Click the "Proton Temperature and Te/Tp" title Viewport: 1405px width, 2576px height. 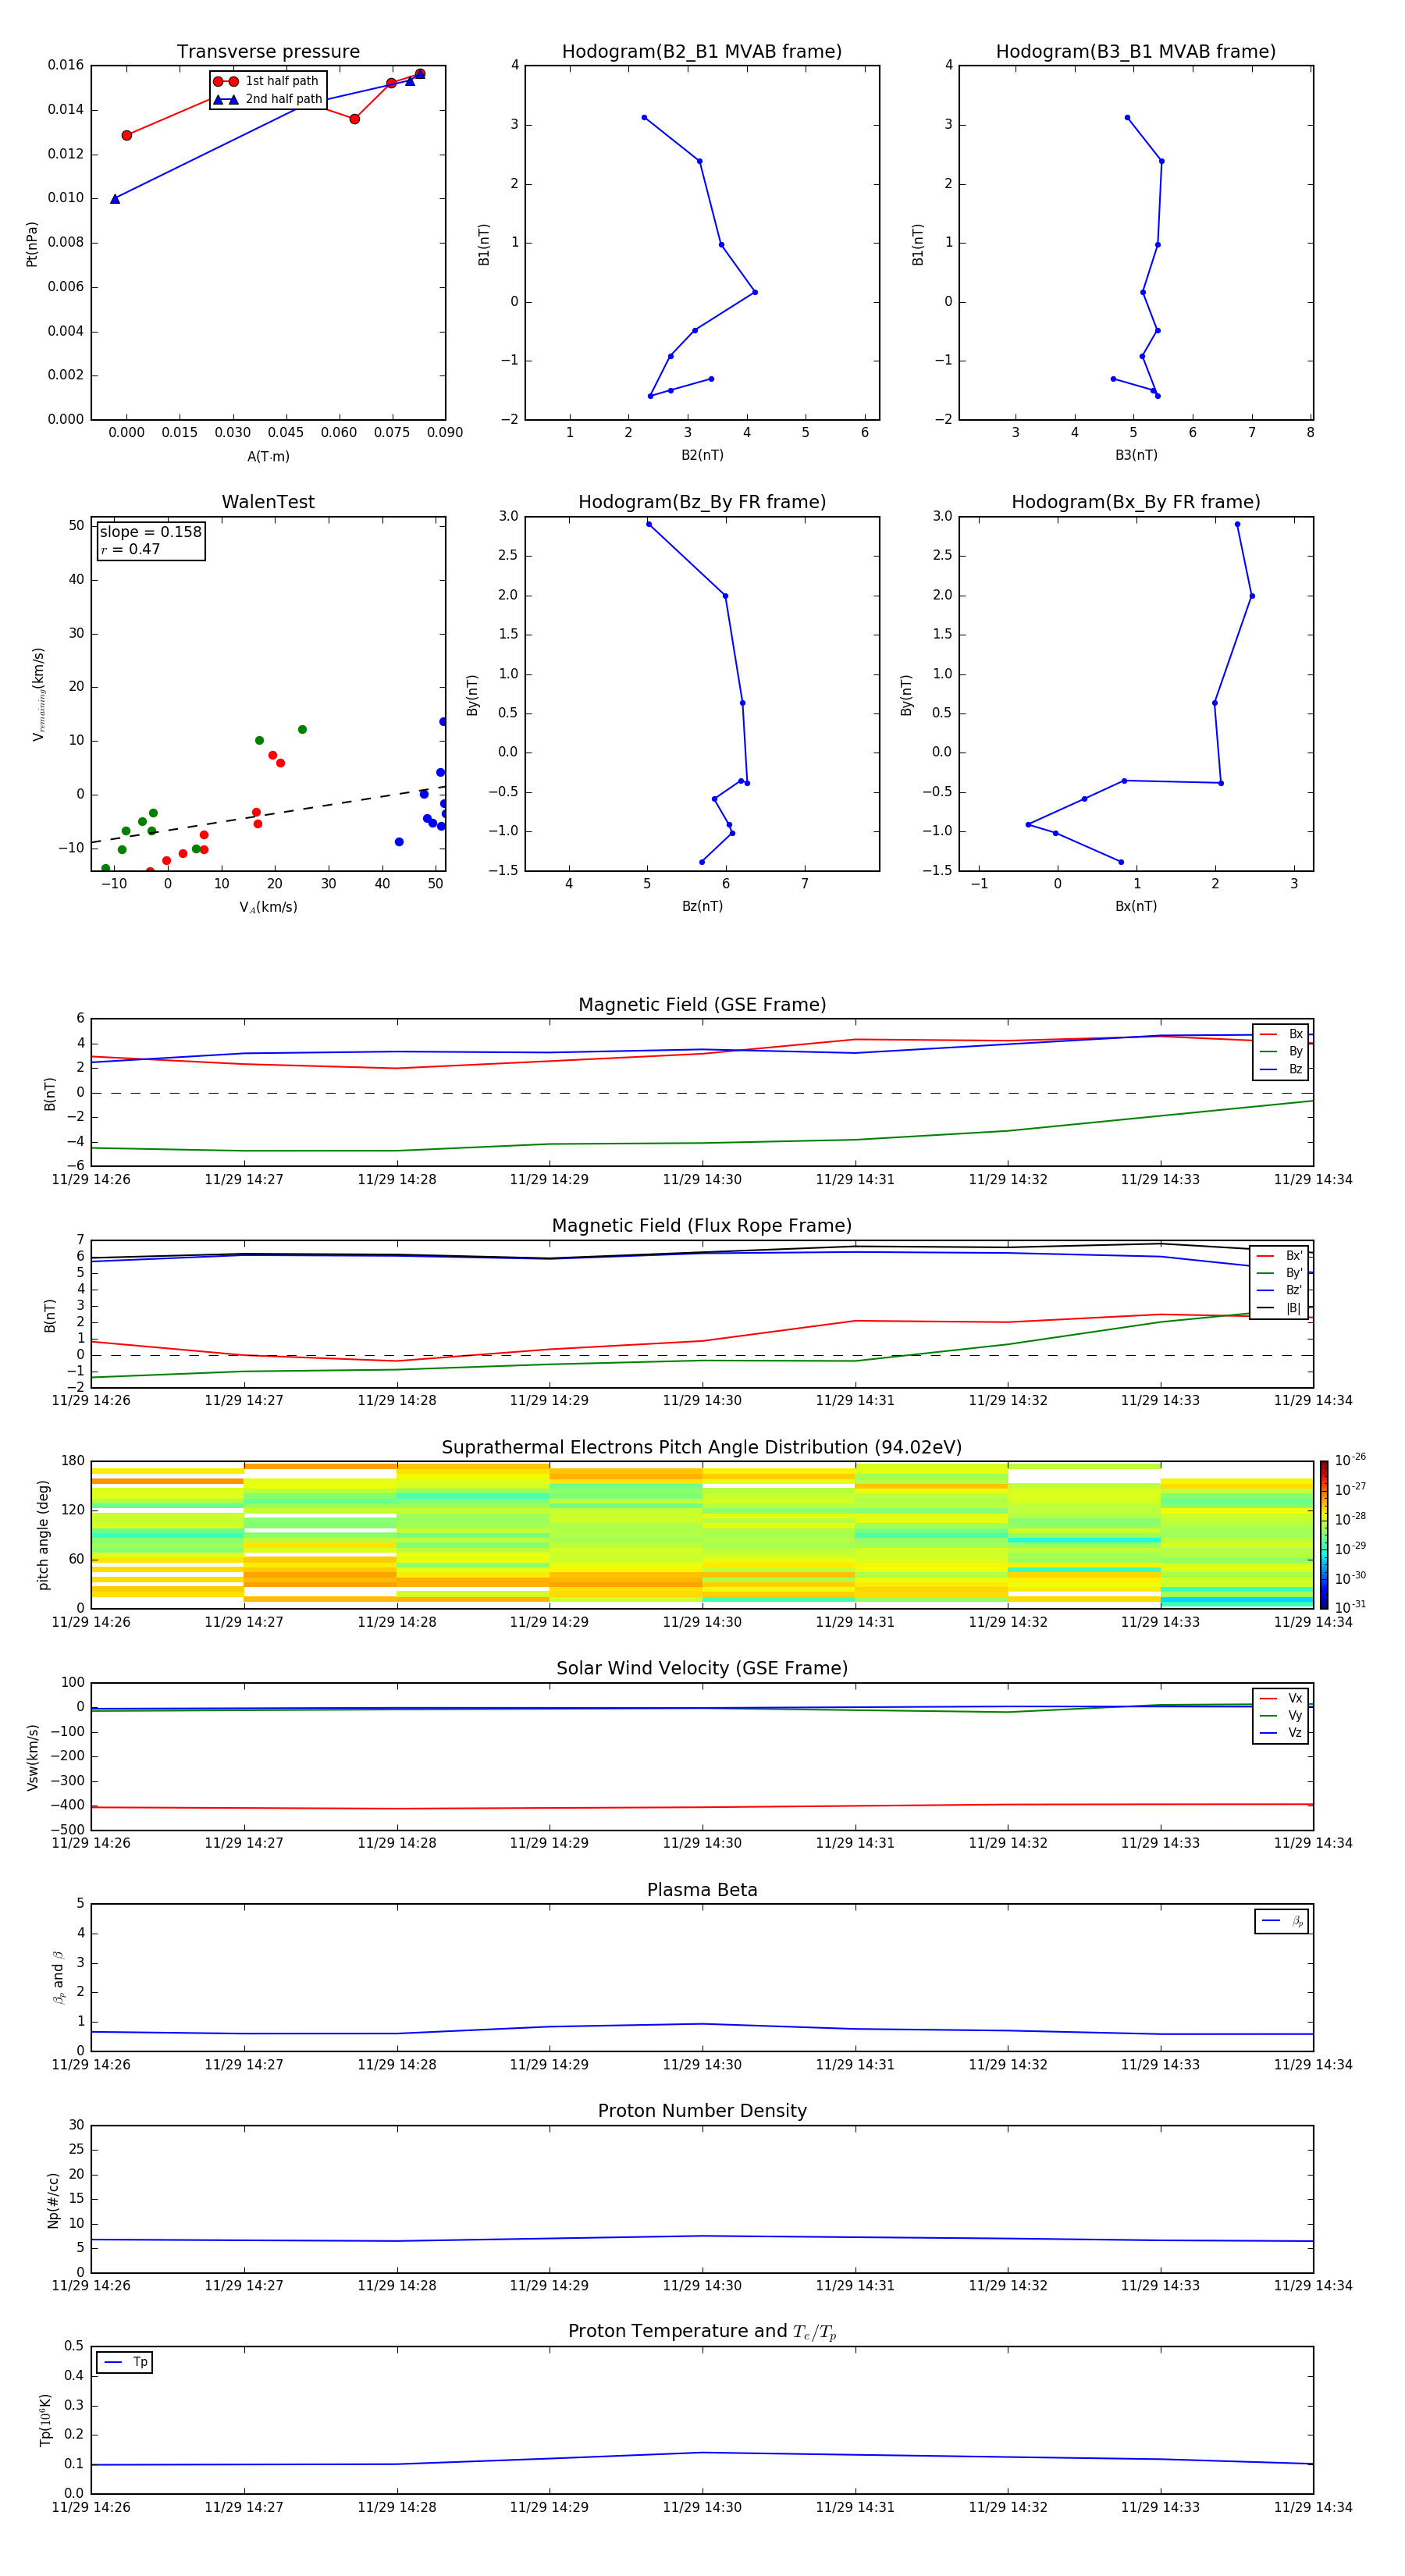click(x=702, y=2332)
